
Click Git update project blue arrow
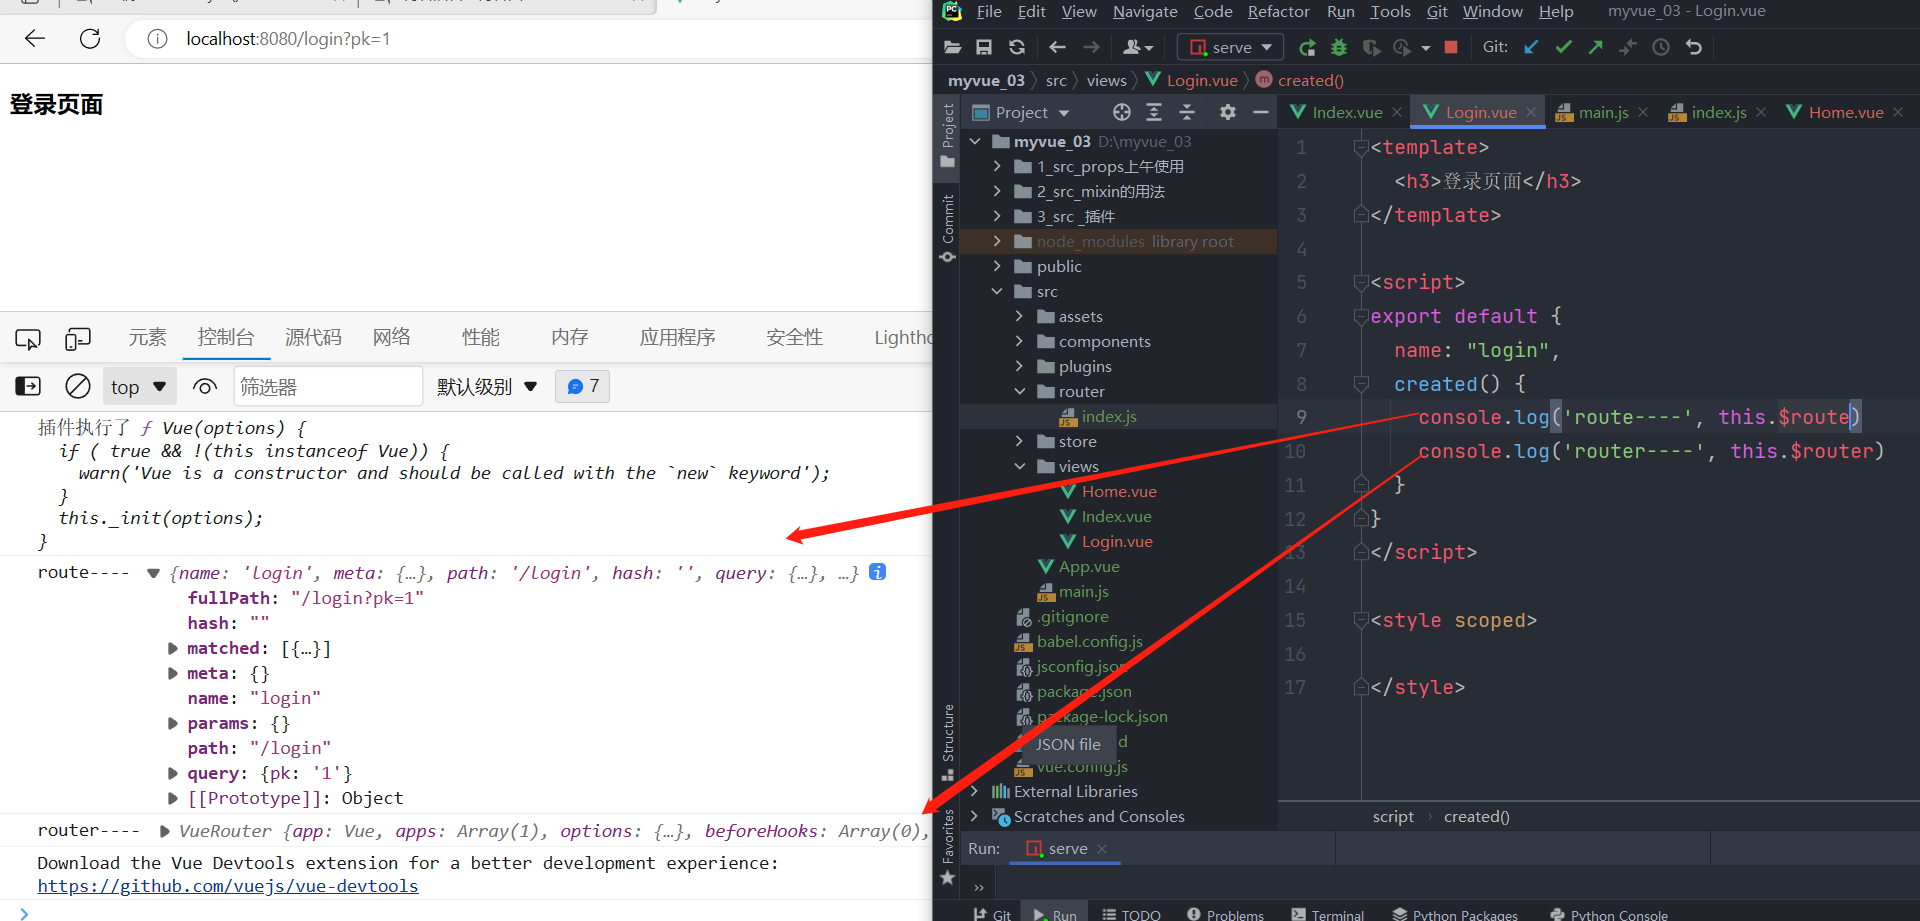point(1531,47)
